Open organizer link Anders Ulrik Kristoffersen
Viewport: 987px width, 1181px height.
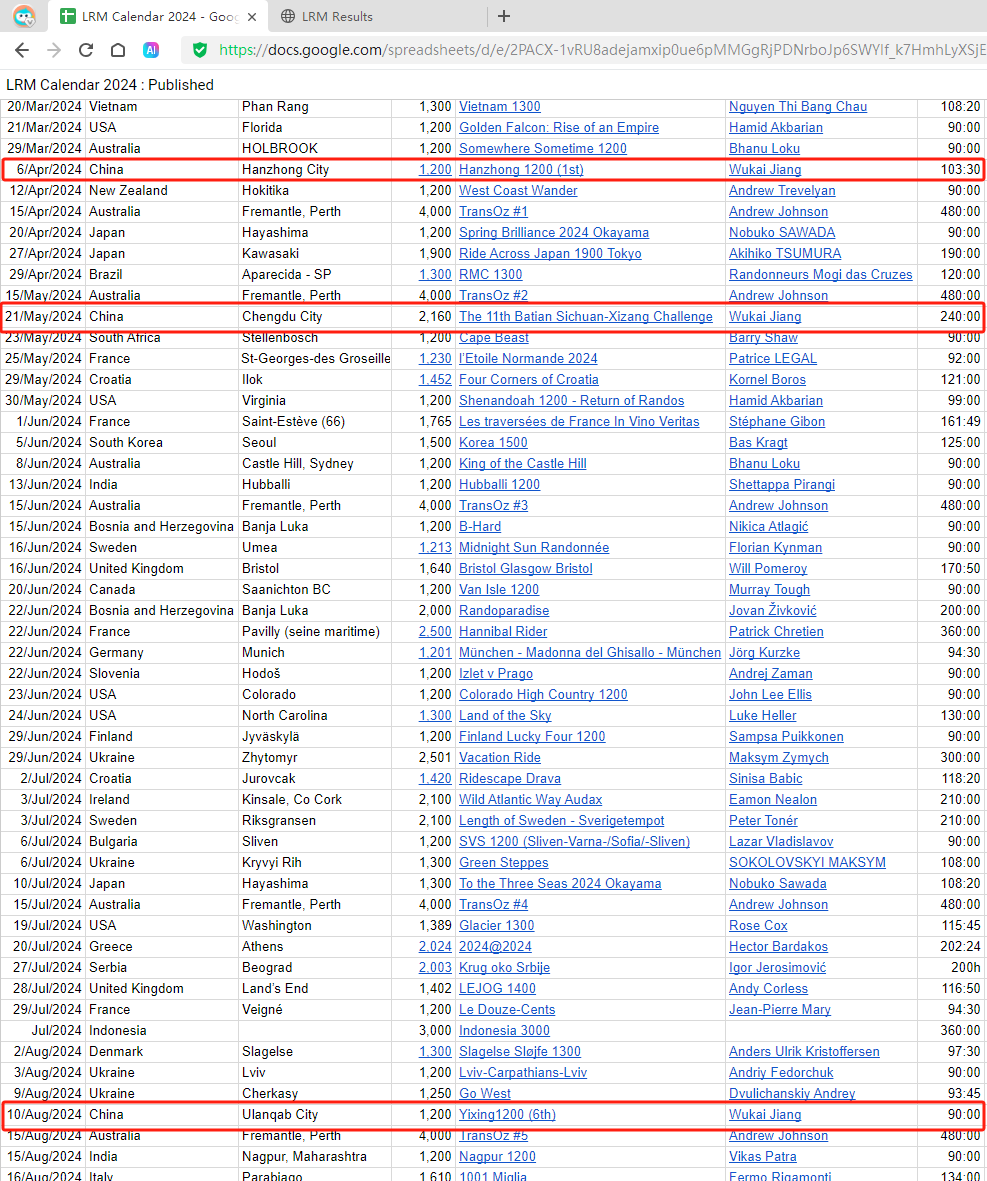tap(804, 1052)
